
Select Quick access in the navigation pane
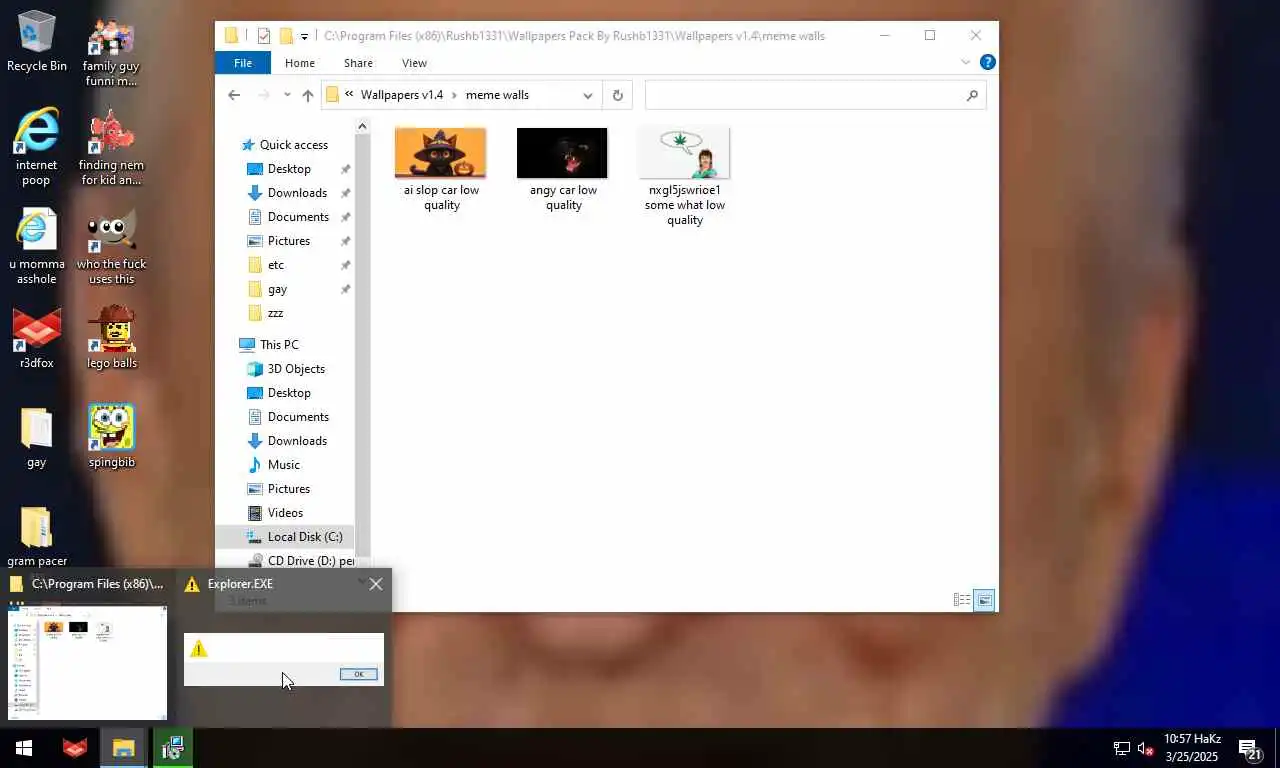[x=285, y=145]
